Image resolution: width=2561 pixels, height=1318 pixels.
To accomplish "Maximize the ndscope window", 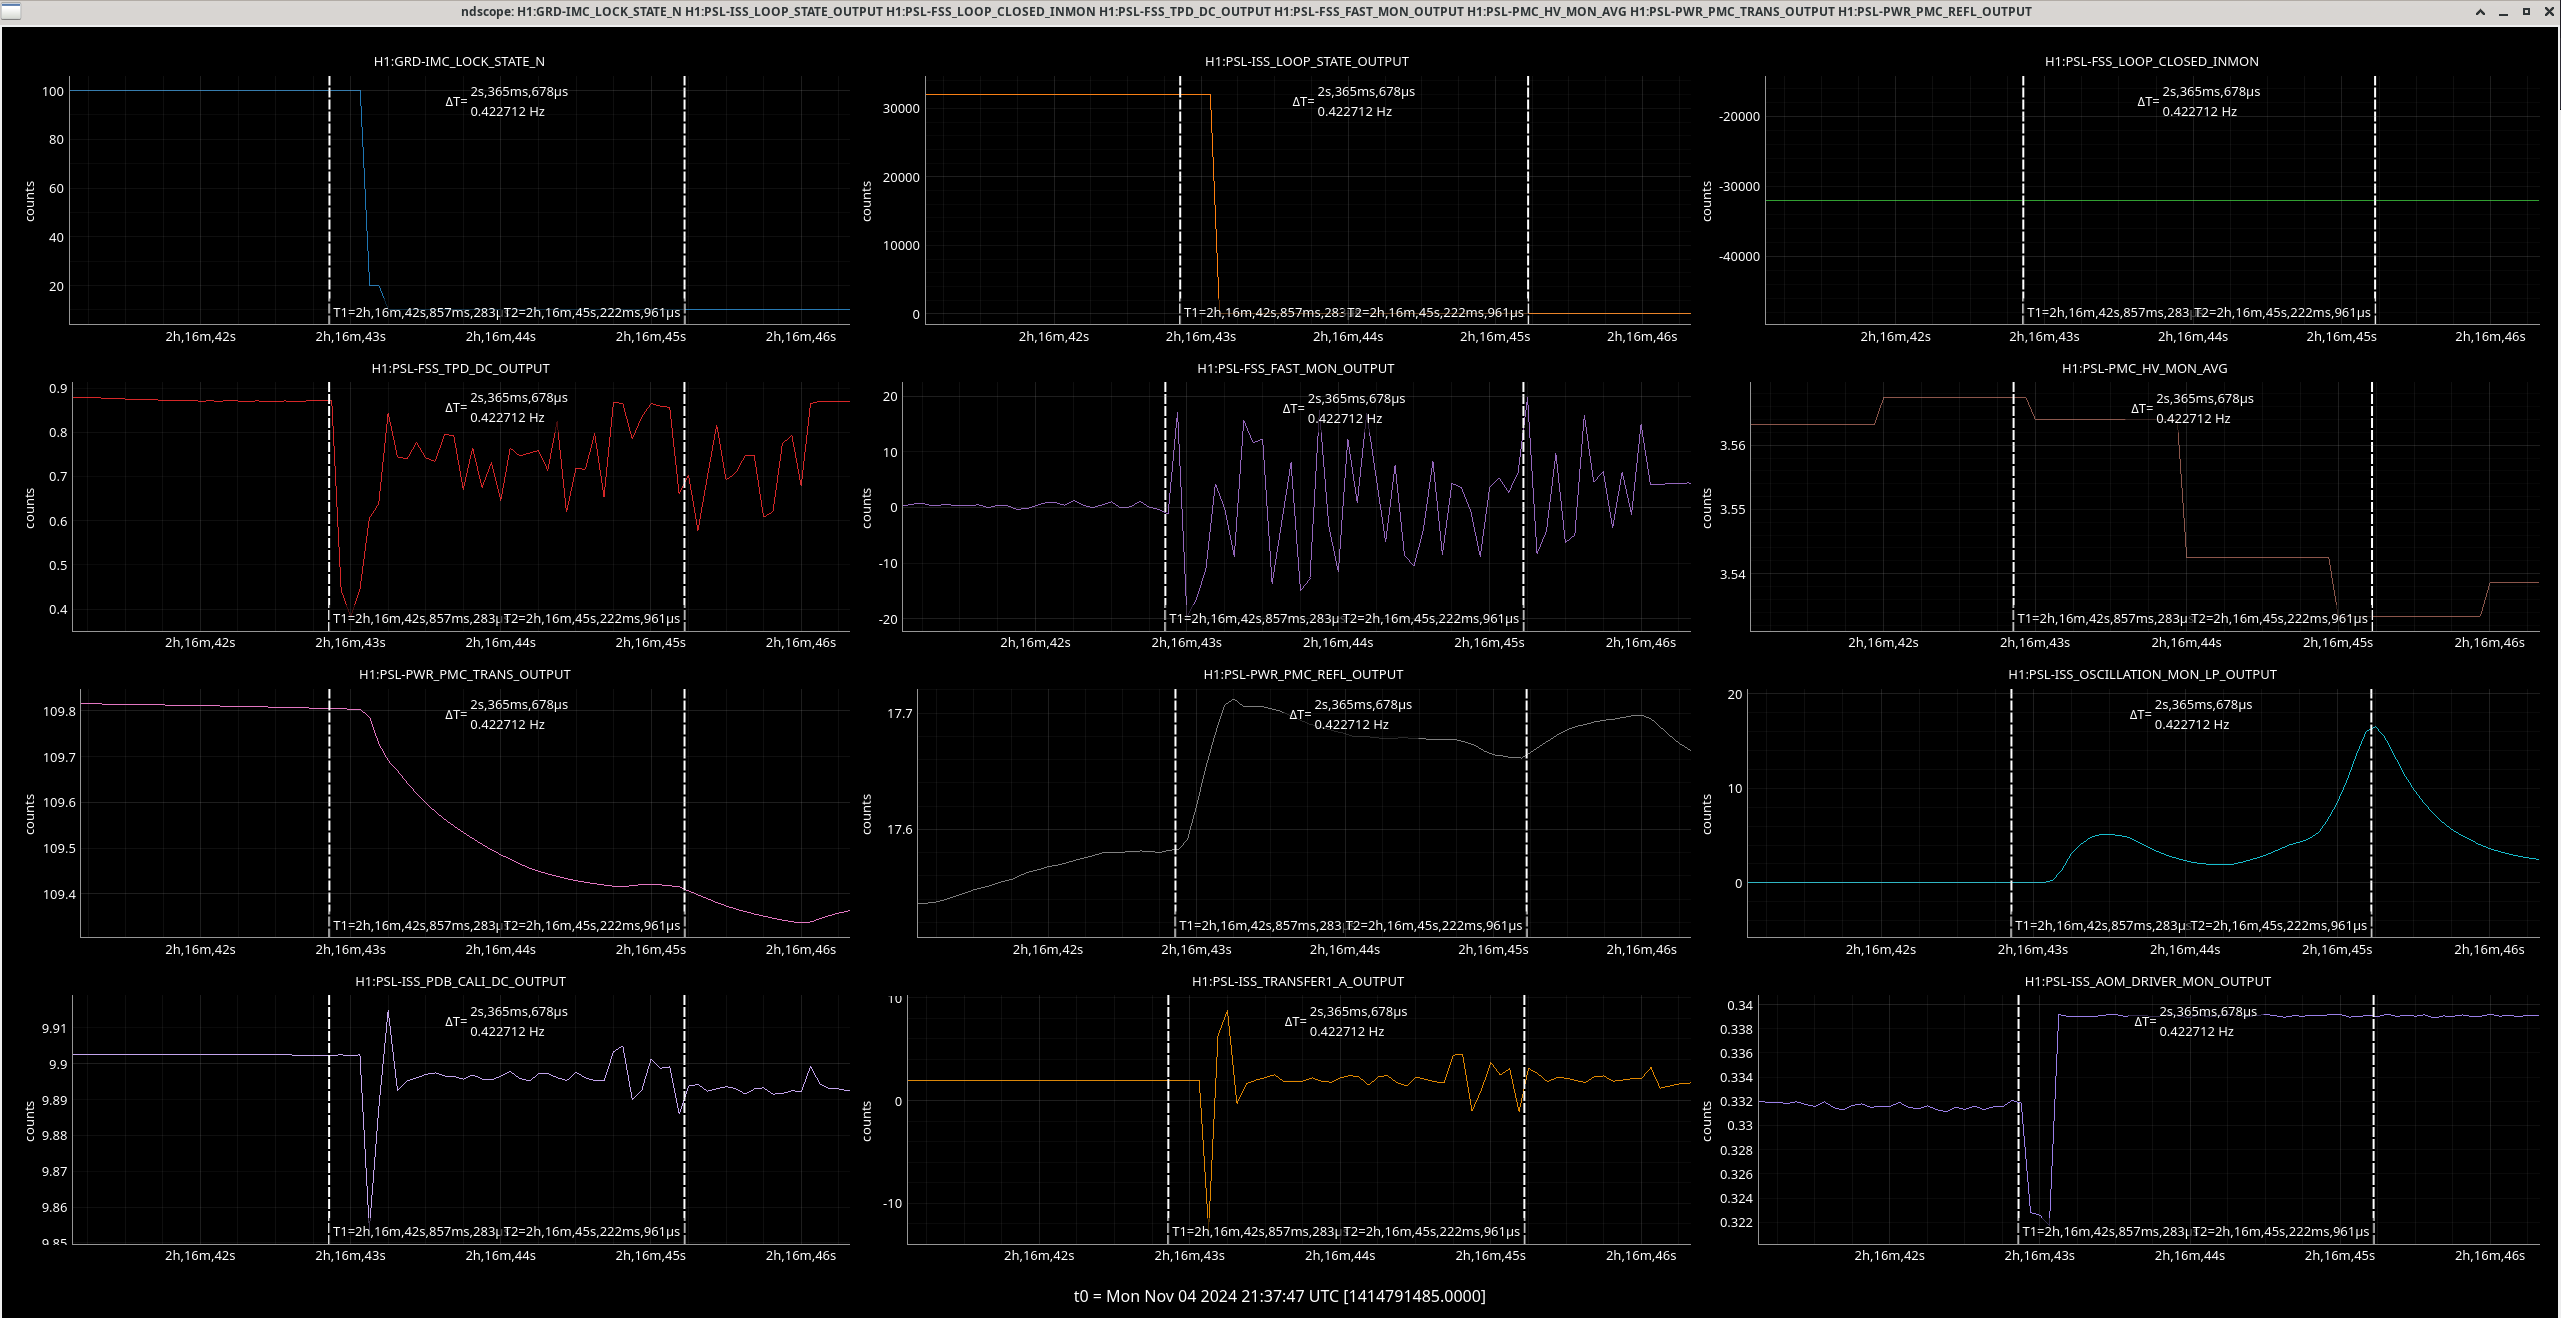I will [2526, 12].
